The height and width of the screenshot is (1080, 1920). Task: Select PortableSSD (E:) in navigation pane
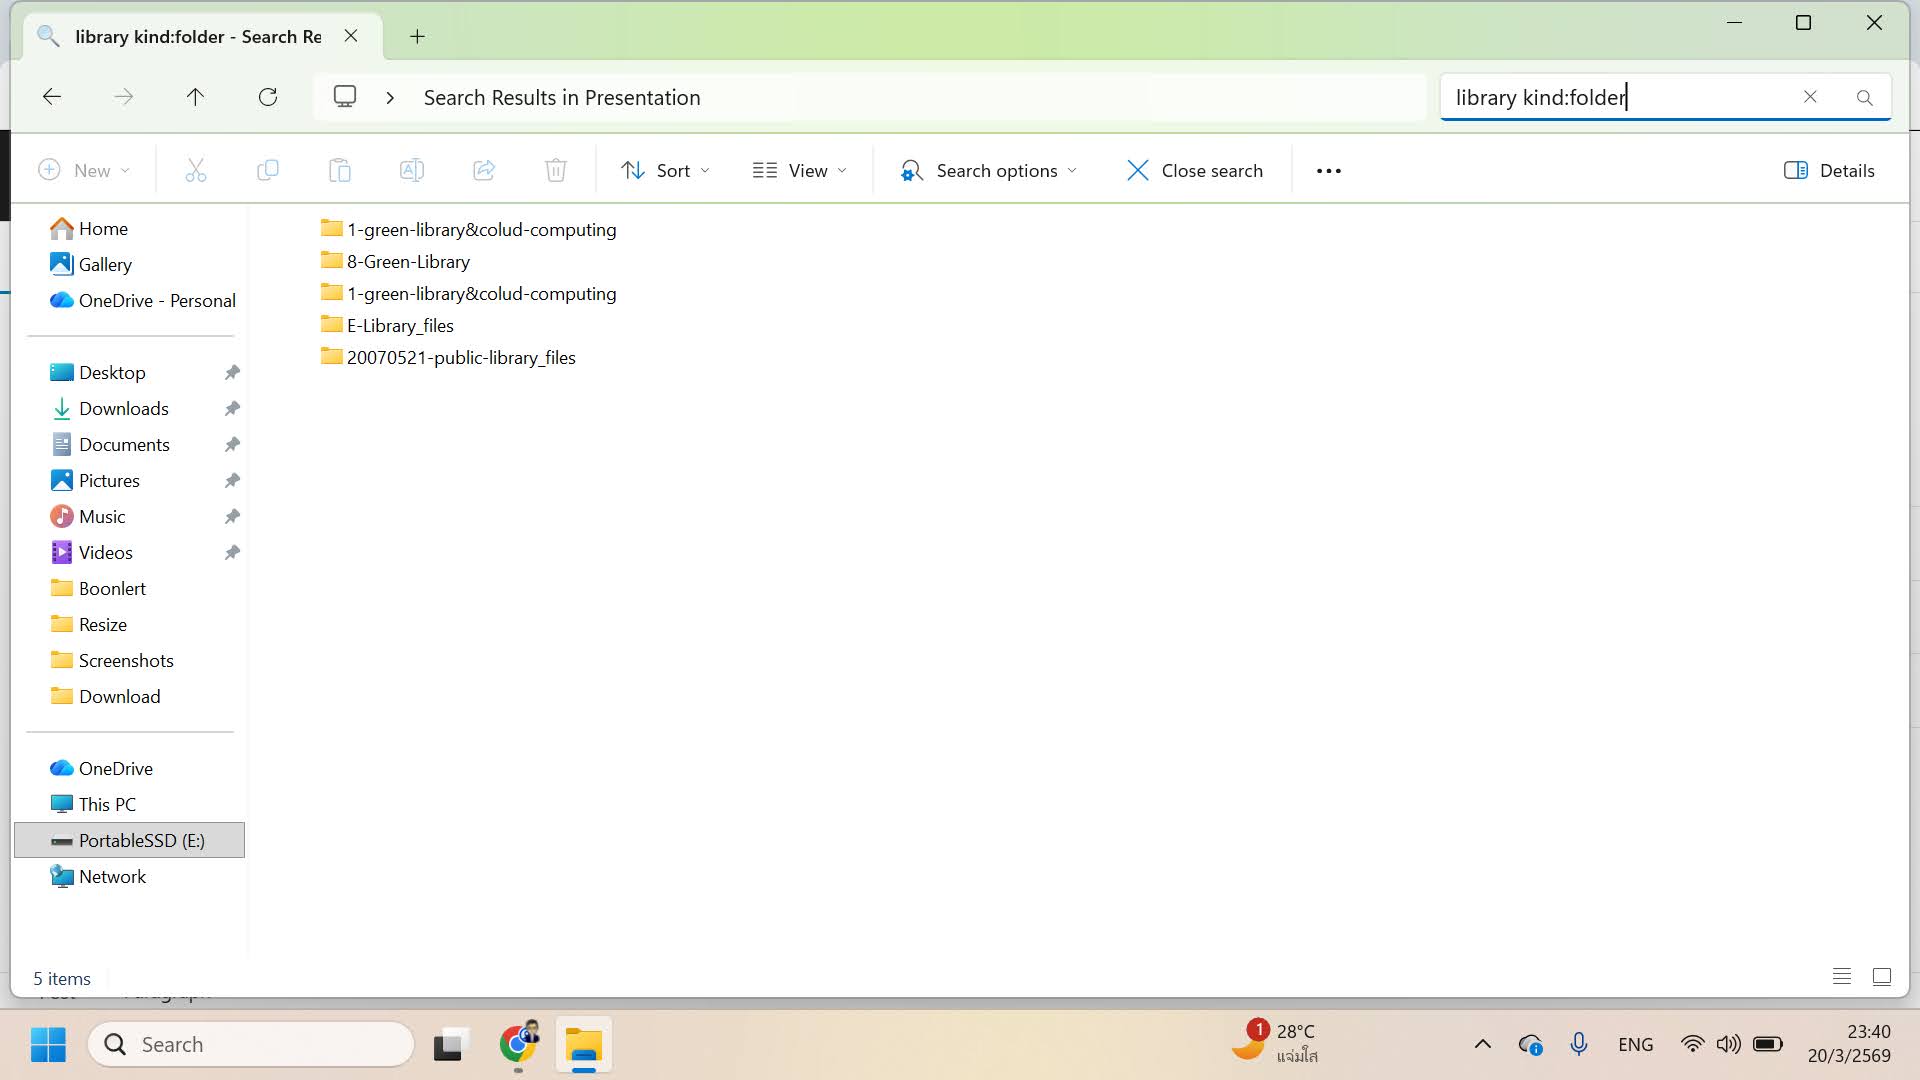point(141,841)
